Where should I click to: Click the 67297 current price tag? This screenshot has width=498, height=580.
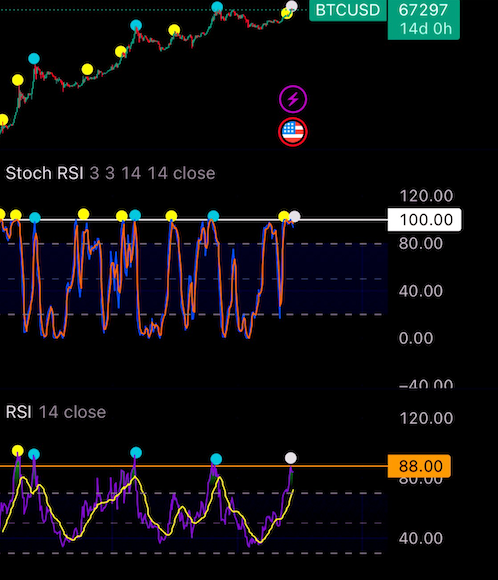[424, 18]
